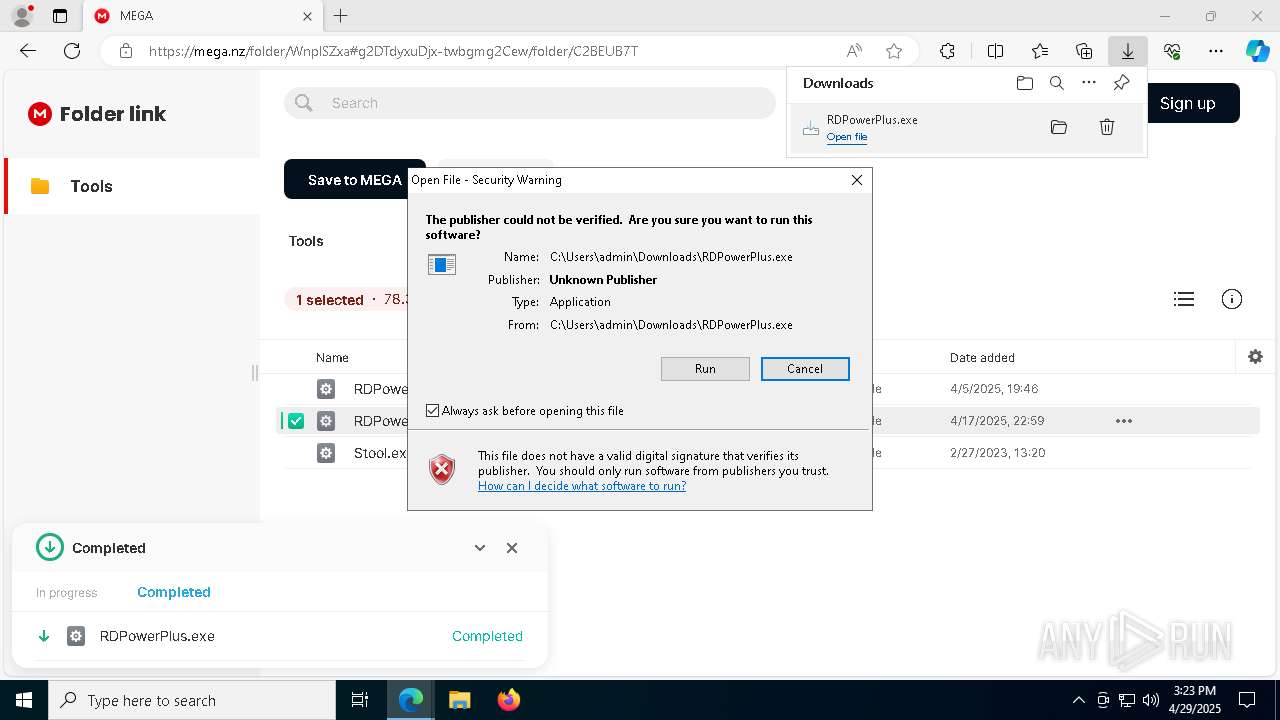Open a new browser tab
The height and width of the screenshot is (720, 1280).
coord(340,16)
